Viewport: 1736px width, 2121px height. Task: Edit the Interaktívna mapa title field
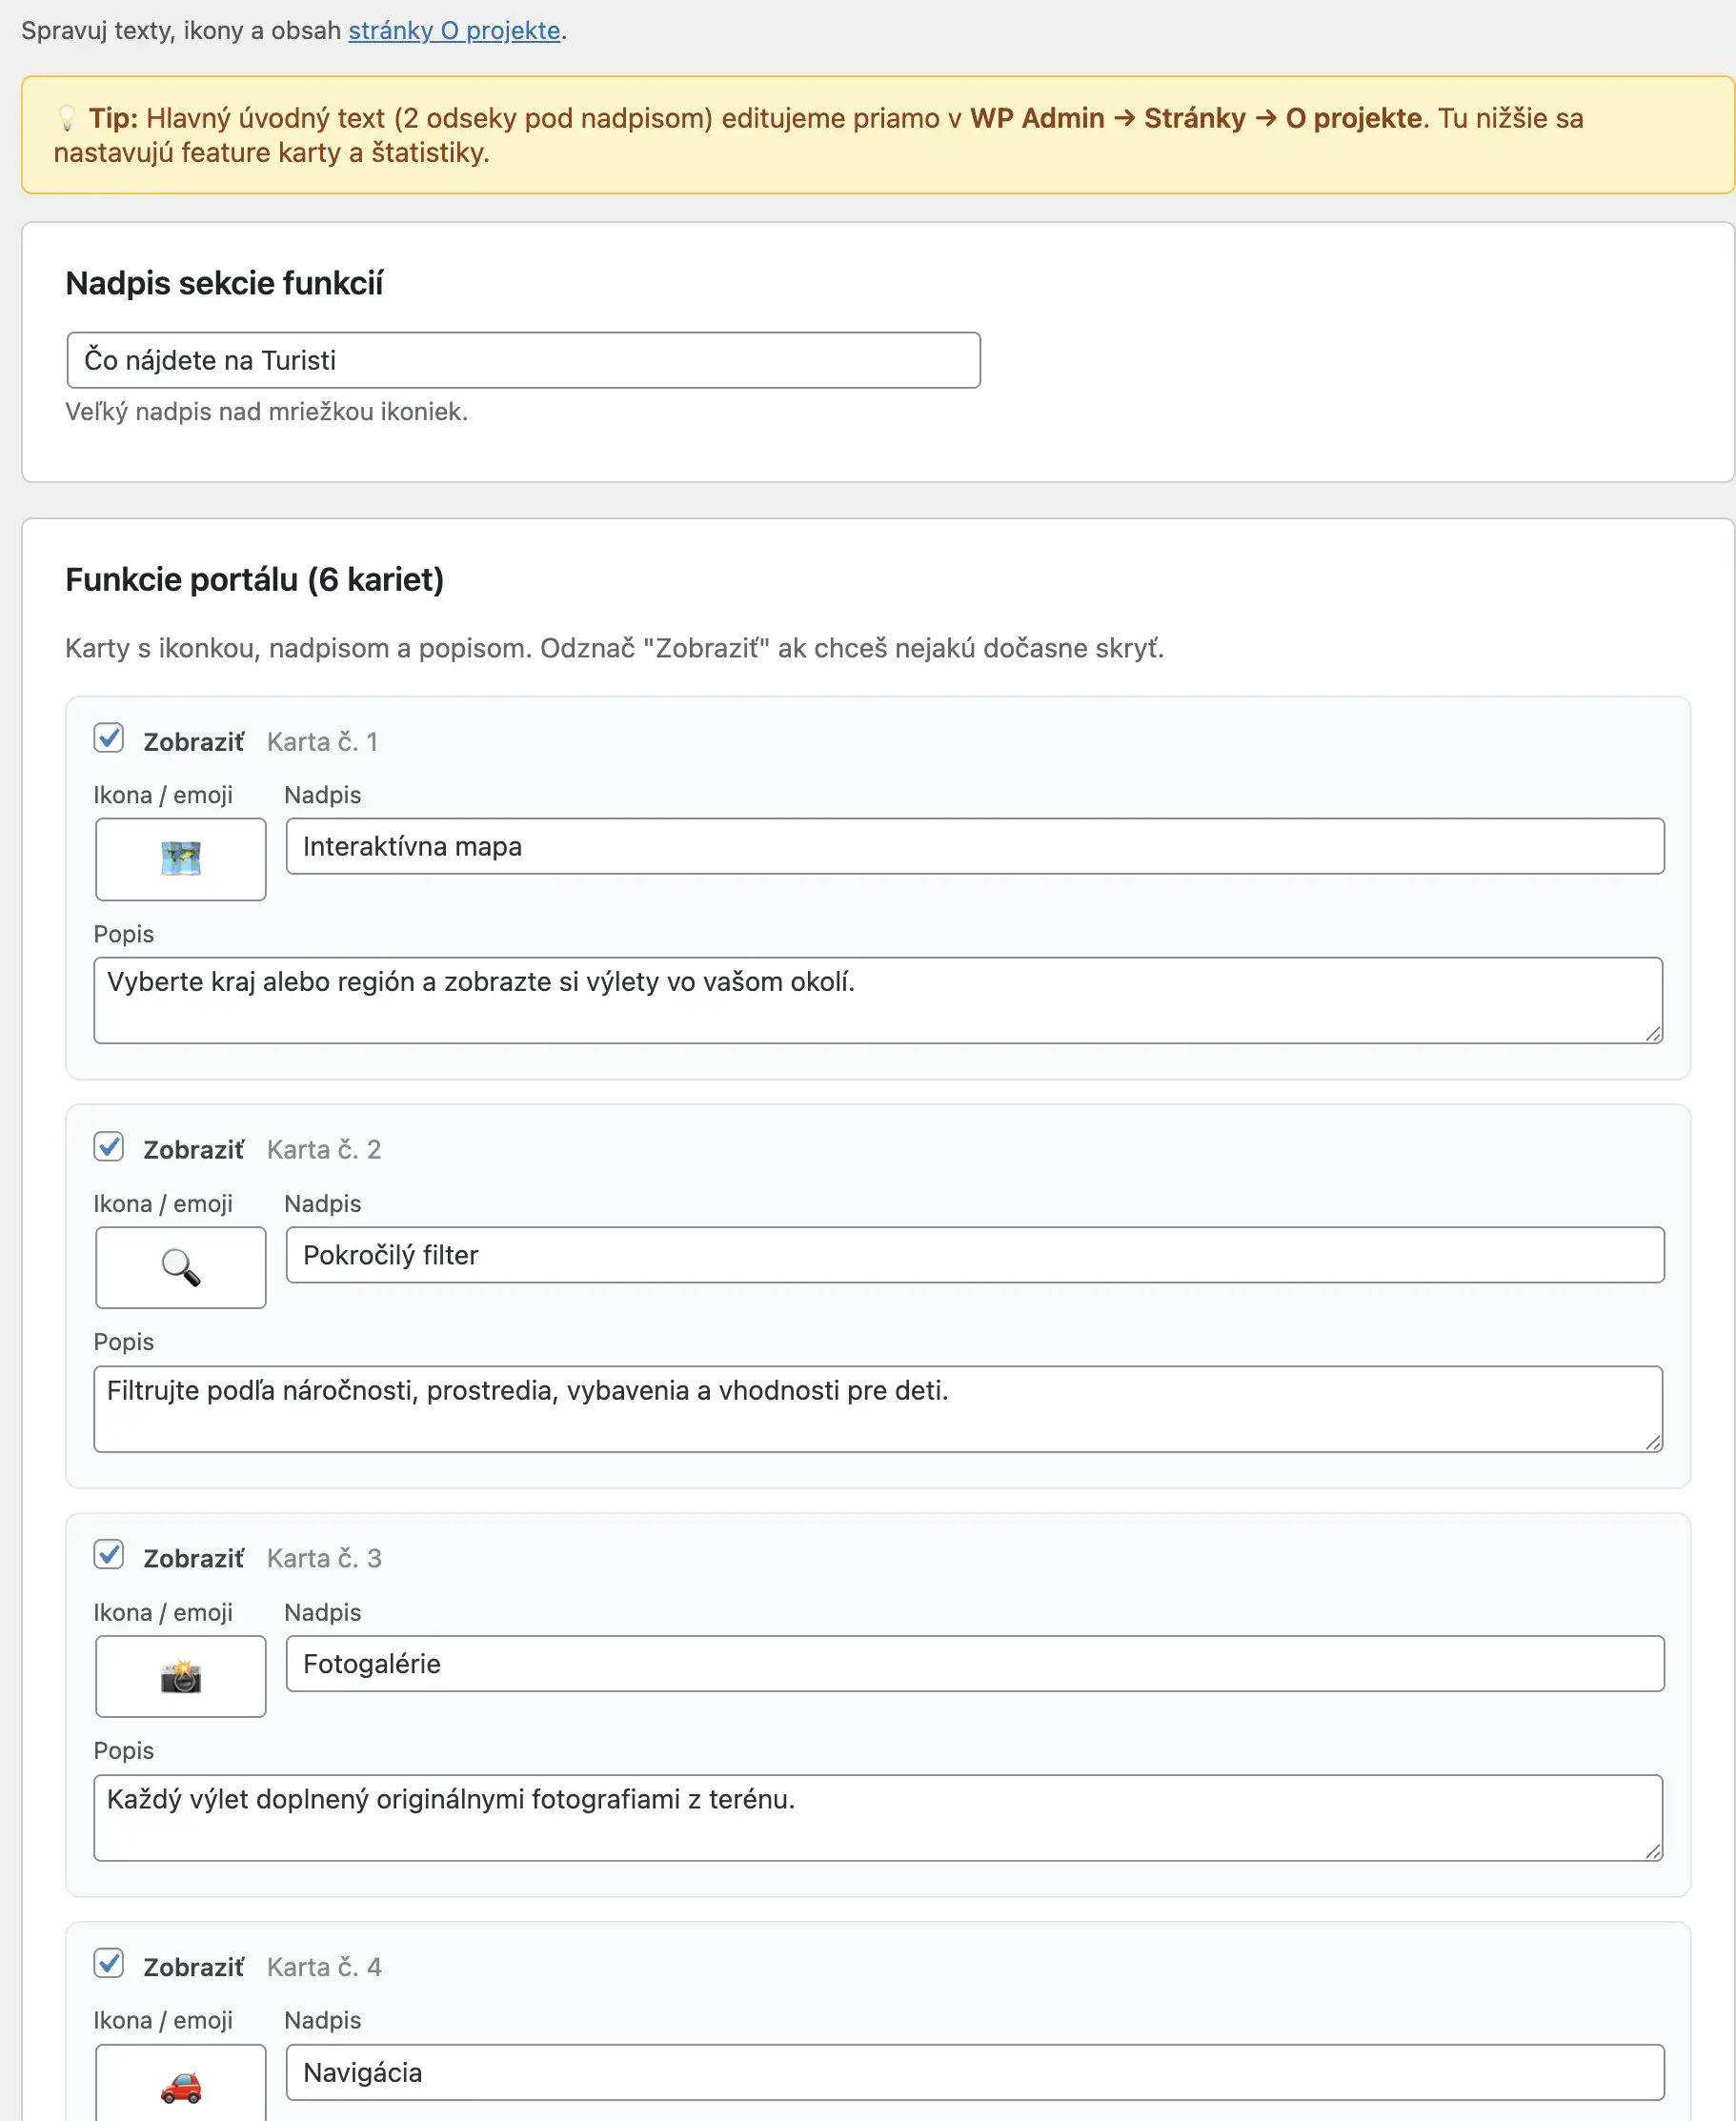tap(975, 846)
